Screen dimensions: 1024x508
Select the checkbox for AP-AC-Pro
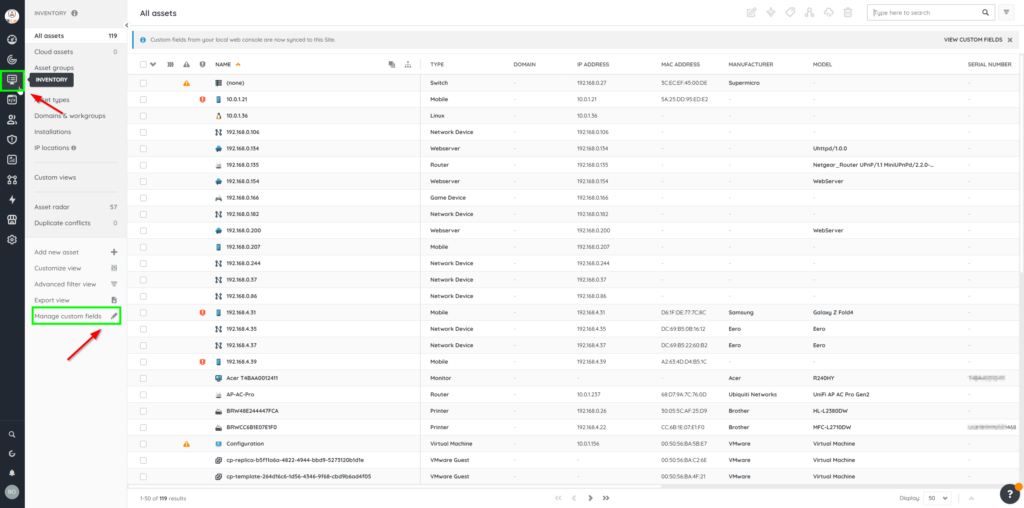pyautogui.click(x=144, y=394)
